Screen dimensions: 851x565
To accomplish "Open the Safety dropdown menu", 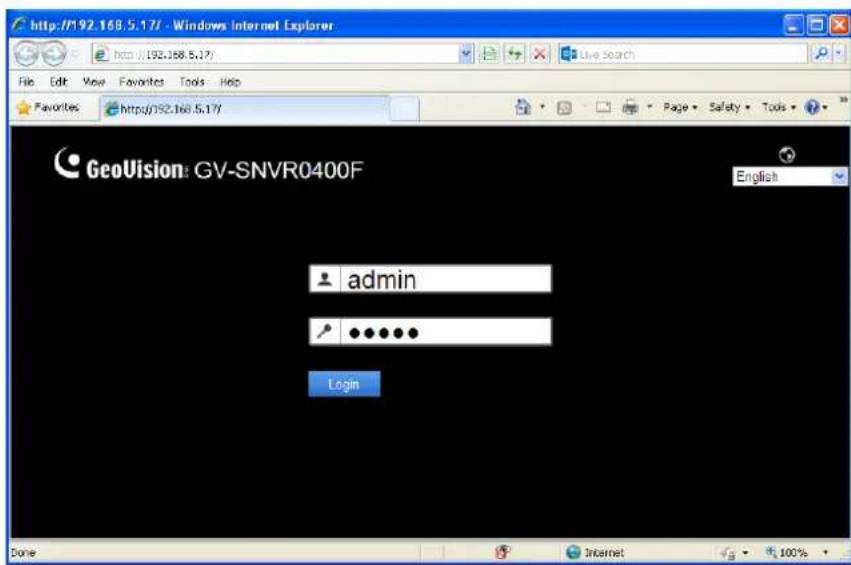I will click(729, 107).
